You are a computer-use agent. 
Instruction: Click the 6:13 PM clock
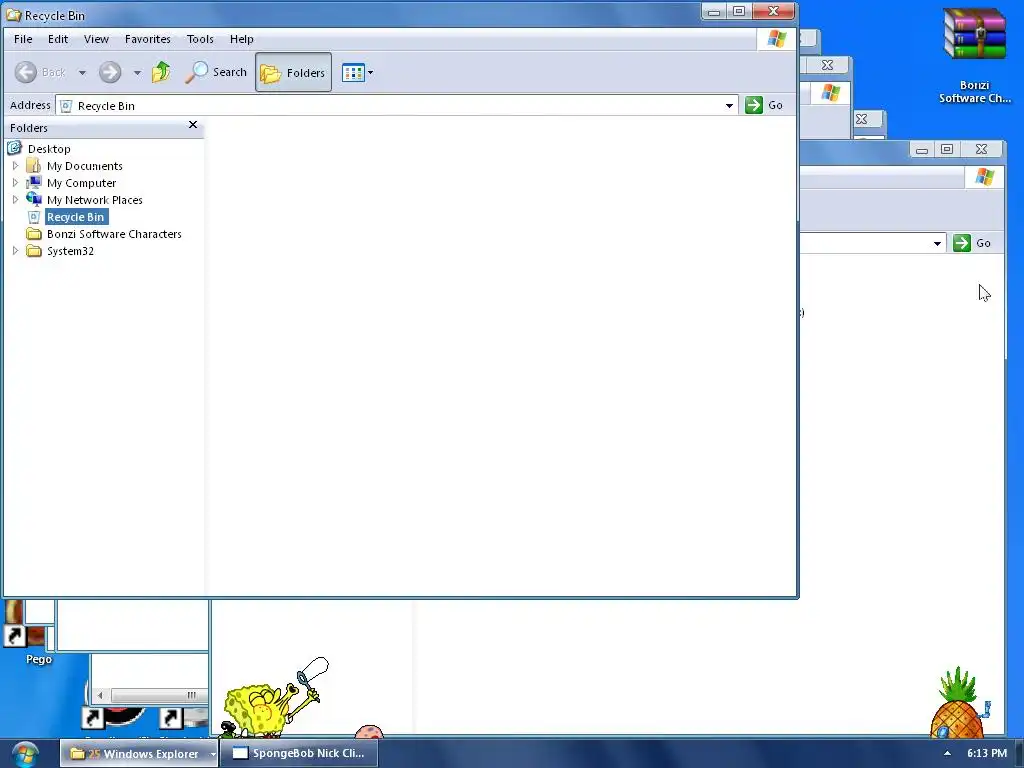click(987, 753)
